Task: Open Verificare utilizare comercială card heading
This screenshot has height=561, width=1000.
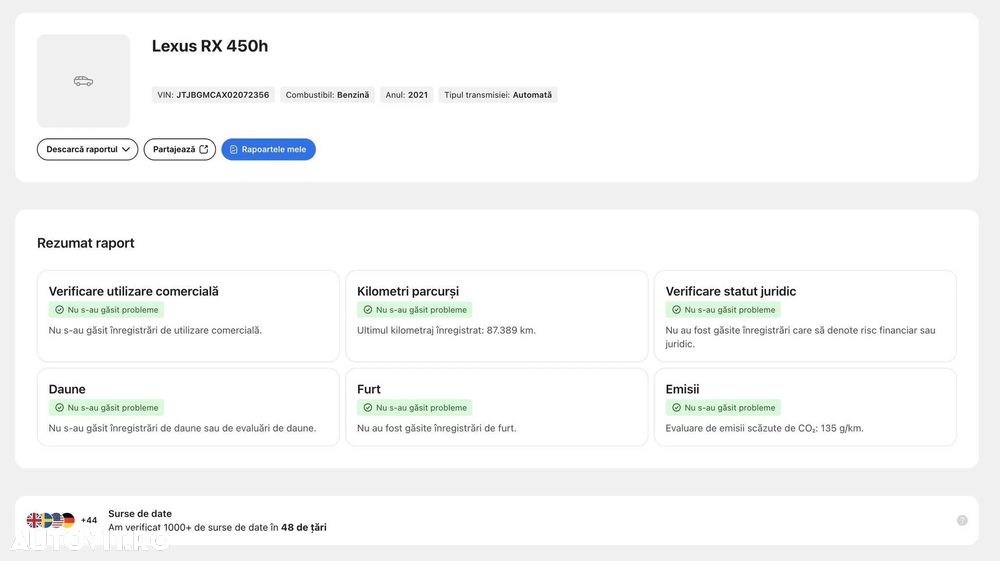Action: click(x=133, y=291)
